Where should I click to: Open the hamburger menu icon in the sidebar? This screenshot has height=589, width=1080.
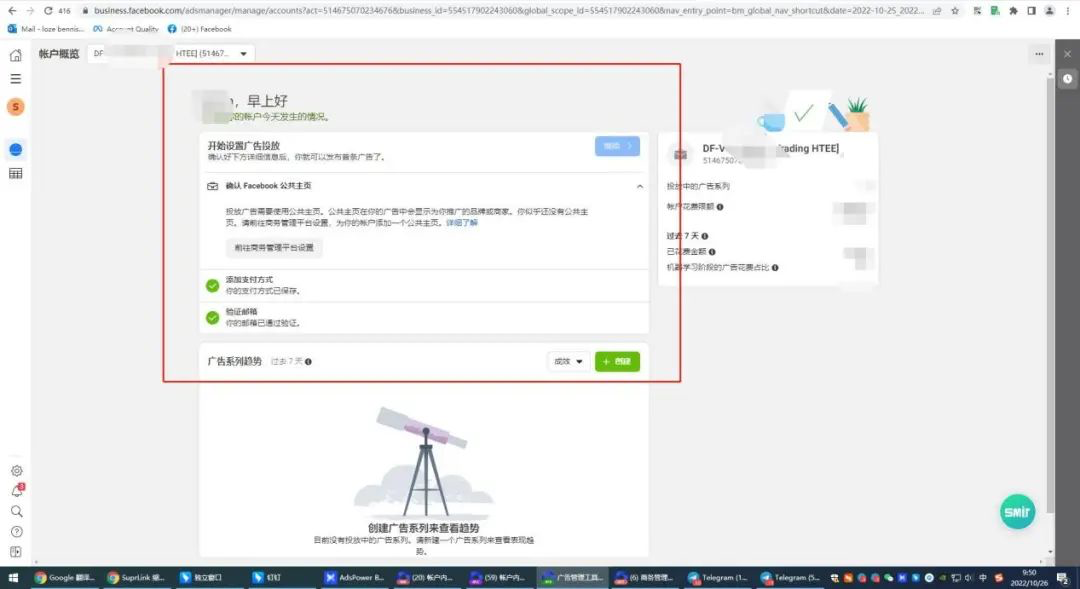[15, 79]
